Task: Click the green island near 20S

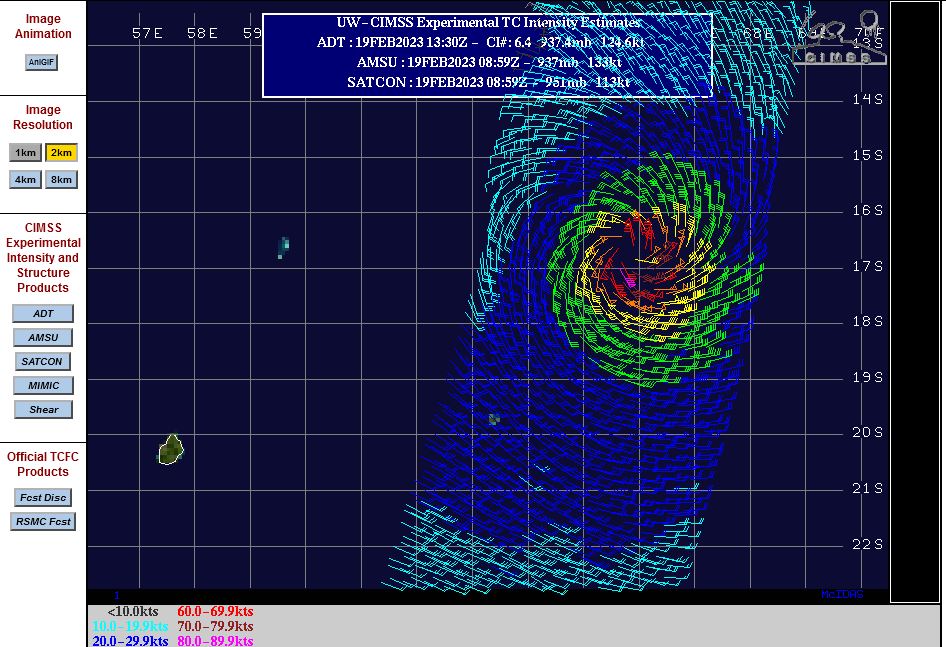Action: (171, 450)
